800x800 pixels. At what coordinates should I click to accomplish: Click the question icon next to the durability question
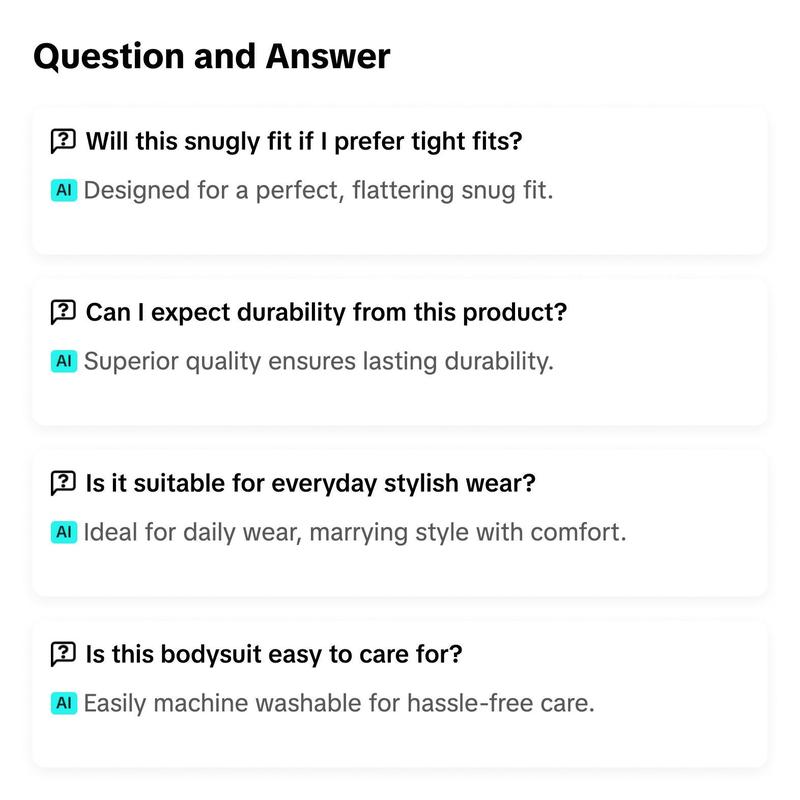63,312
